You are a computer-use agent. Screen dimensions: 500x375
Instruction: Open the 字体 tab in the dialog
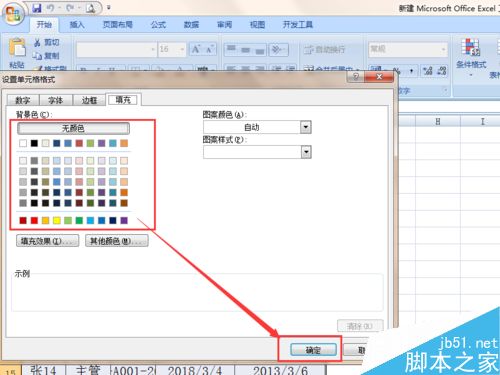56,100
